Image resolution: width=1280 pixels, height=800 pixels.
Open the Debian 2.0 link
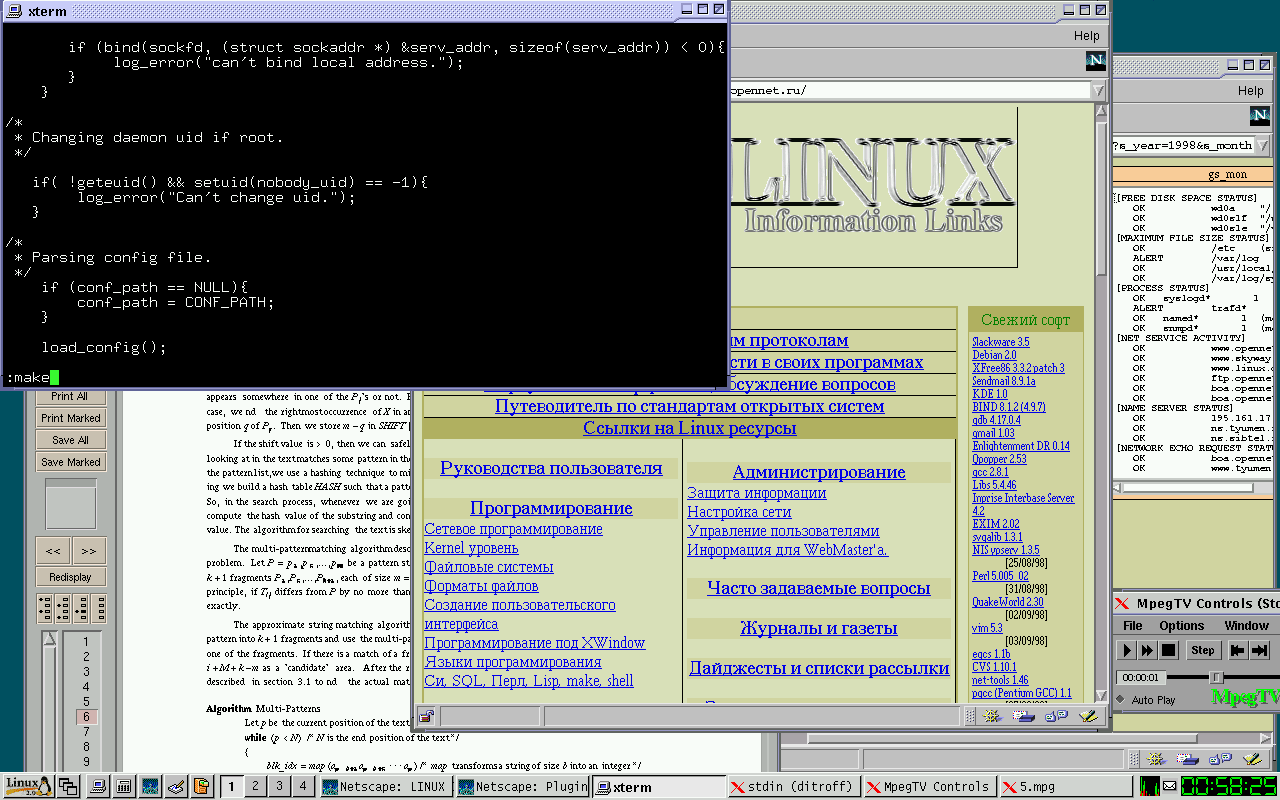coord(994,355)
